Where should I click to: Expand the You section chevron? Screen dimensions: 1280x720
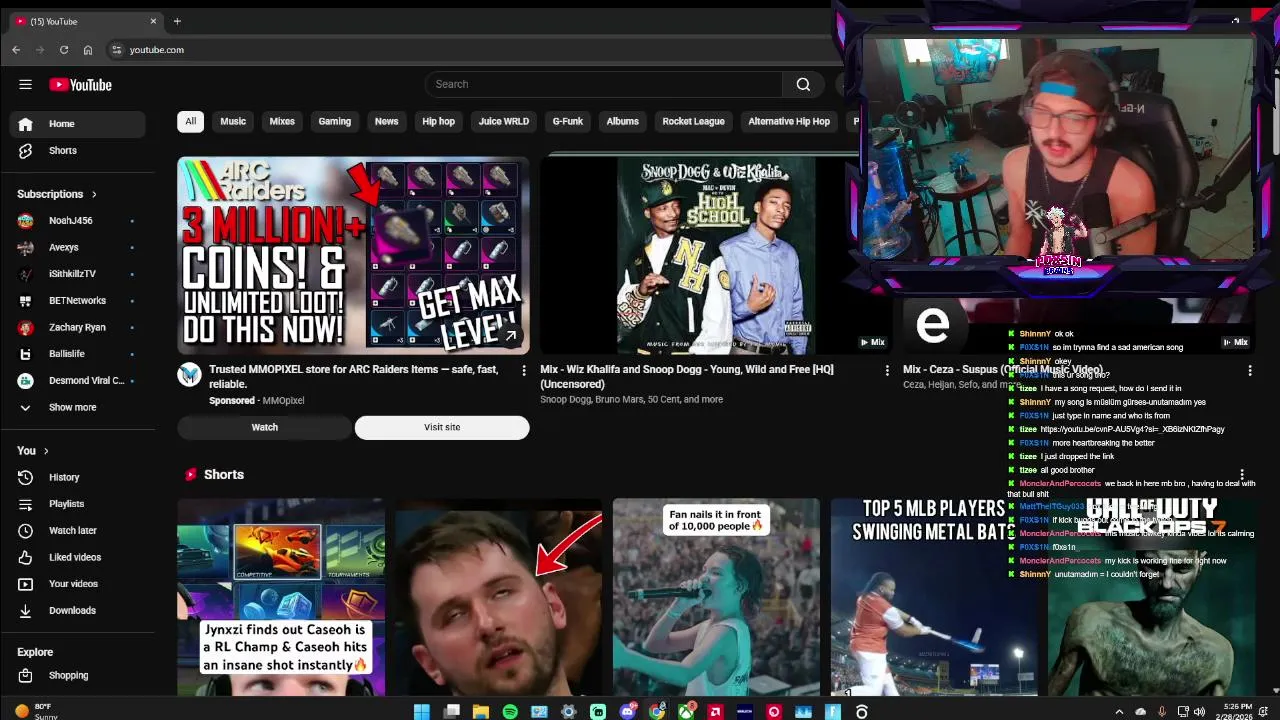(46, 451)
